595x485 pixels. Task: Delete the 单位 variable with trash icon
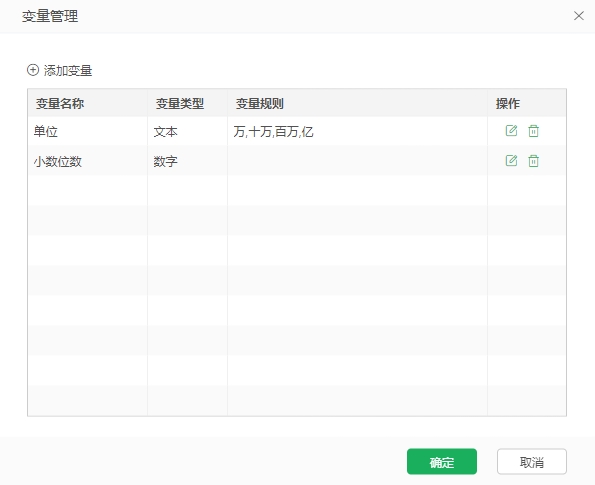point(534,131)
